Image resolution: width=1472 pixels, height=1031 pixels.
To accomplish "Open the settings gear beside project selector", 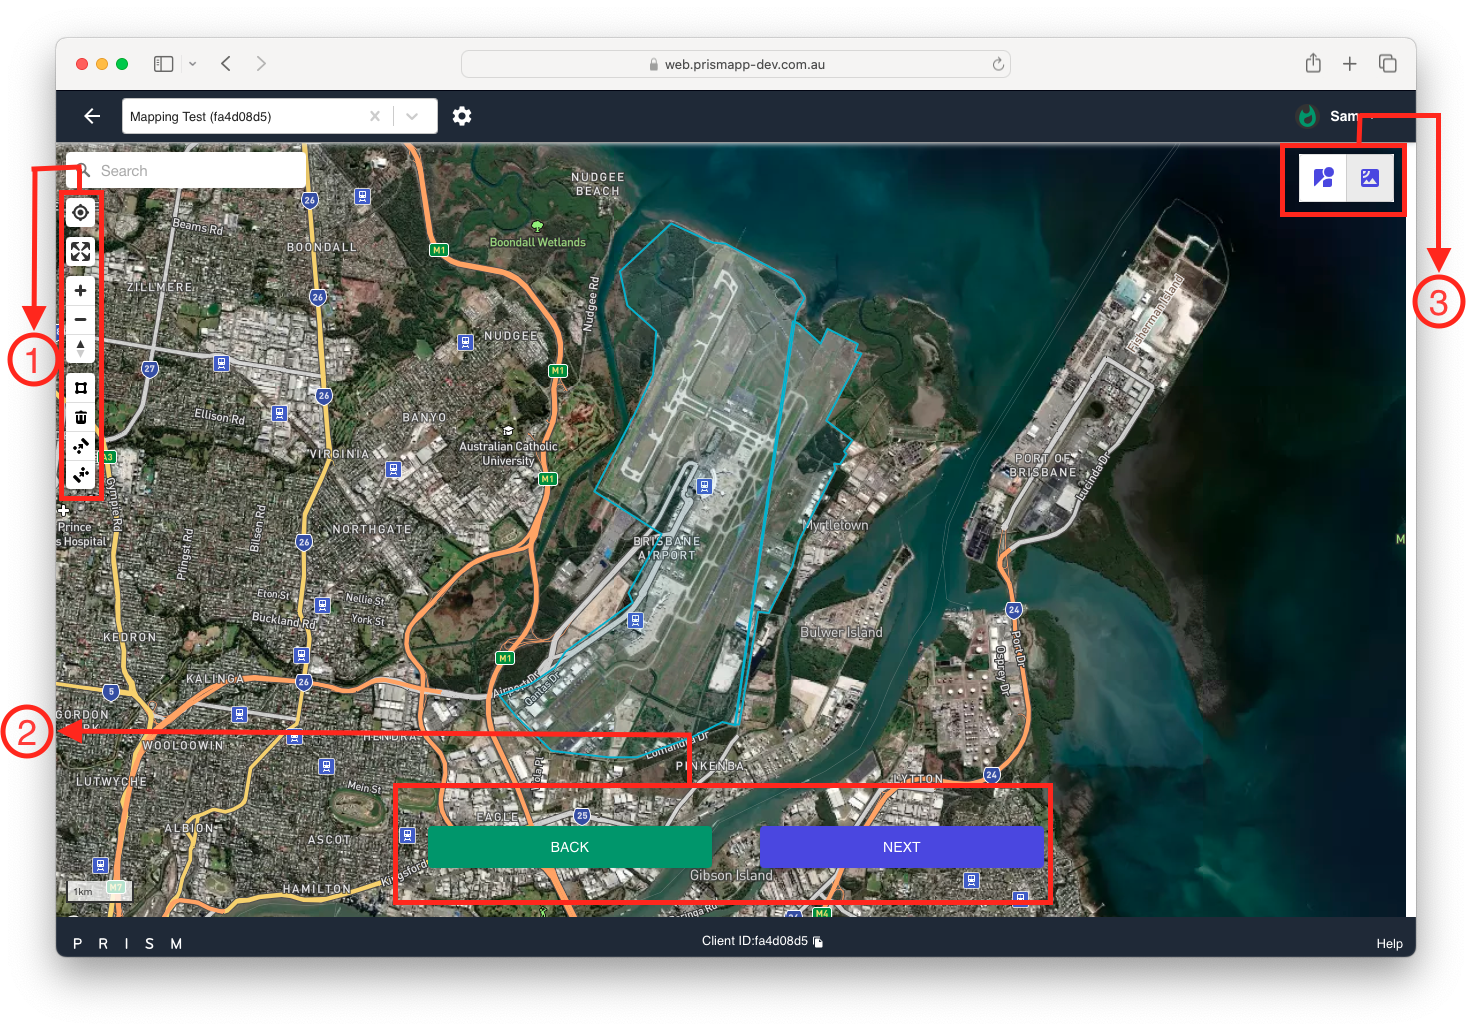I will 461,116.
